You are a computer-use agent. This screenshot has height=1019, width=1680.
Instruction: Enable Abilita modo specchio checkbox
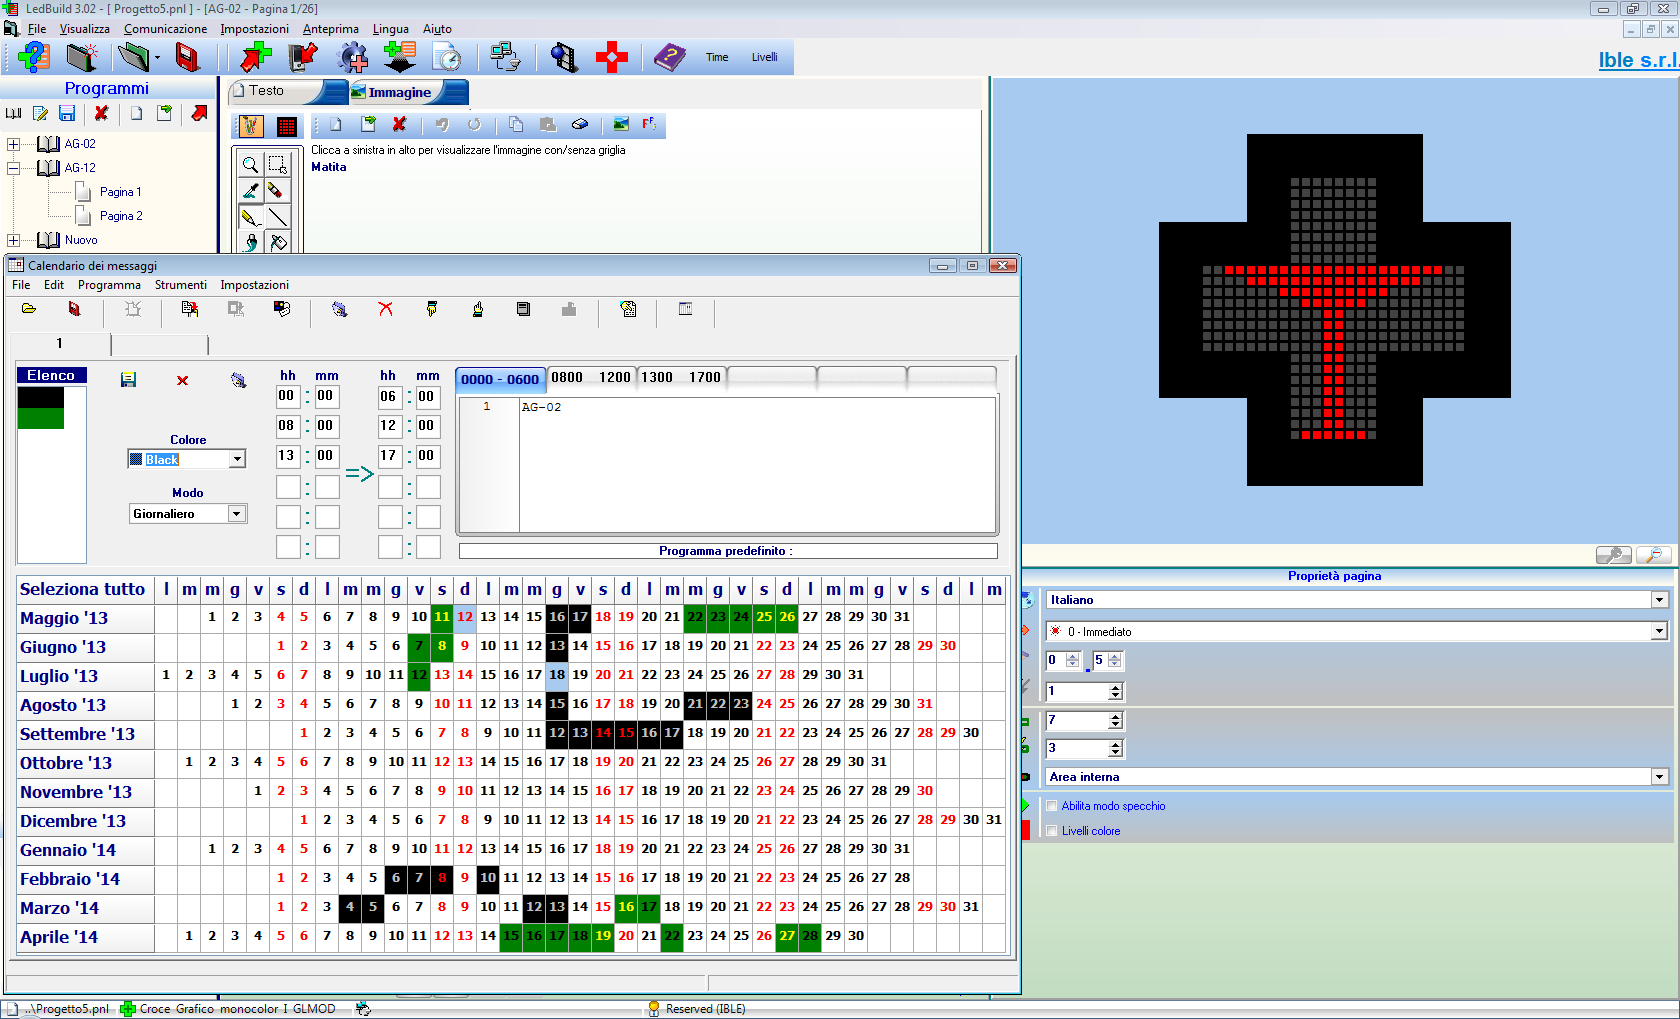[1052, 806]
